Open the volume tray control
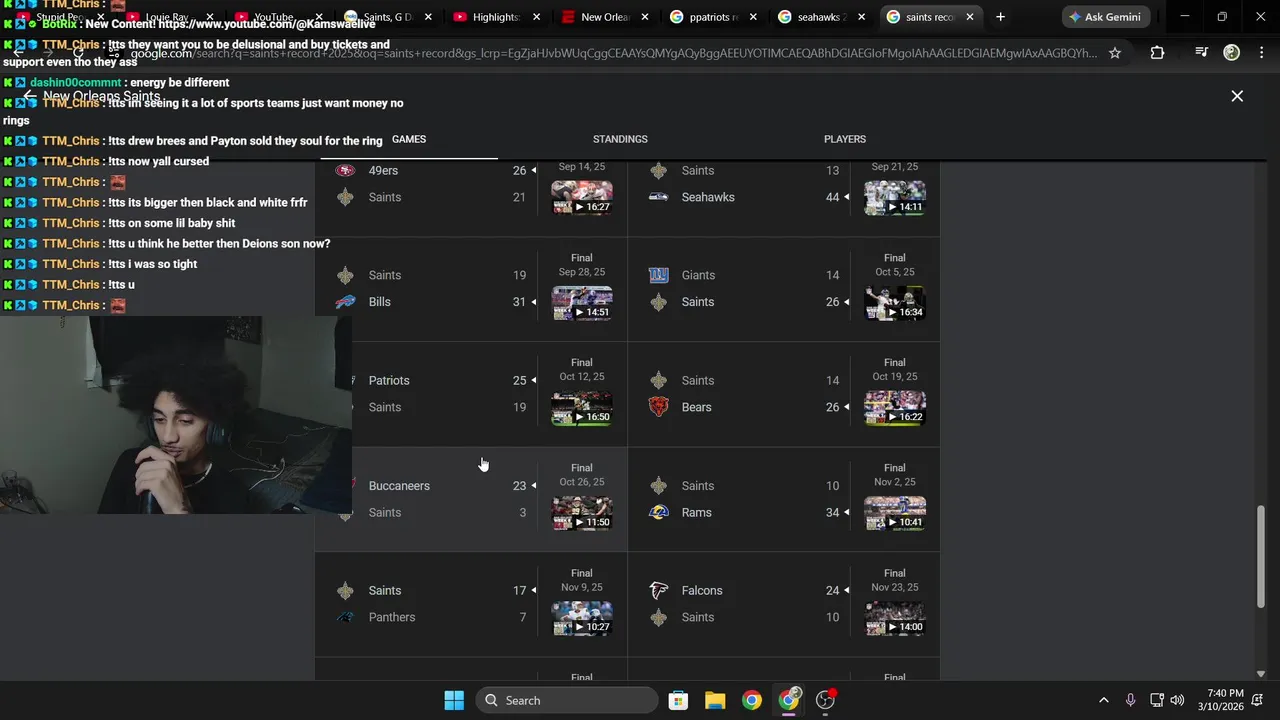Viewport: 1280px width, 720px height. (1177, 700)
